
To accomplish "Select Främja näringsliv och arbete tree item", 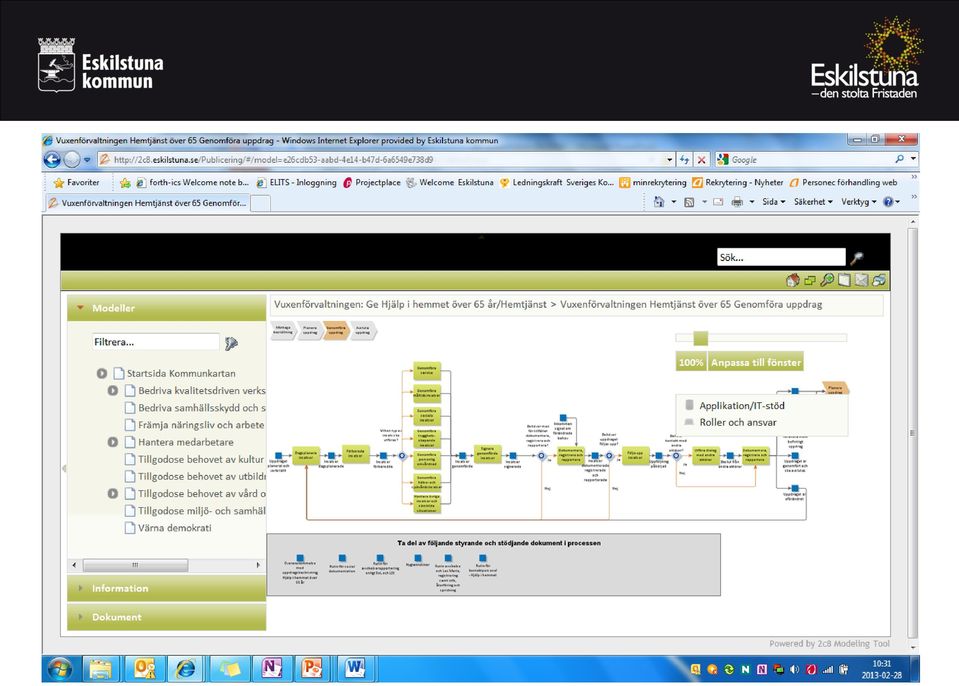I will [201, 425].
